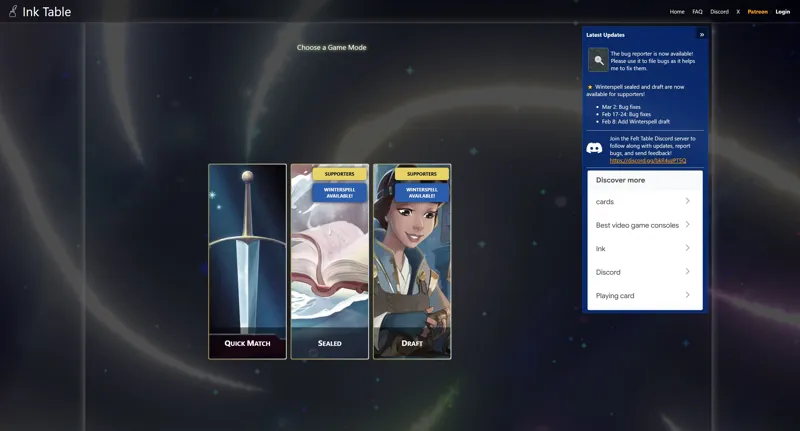The height and width of the screenshot is (431, 800).
Task: Collapse the Latest Updates panel with double arrow
Action: point(701,35)
